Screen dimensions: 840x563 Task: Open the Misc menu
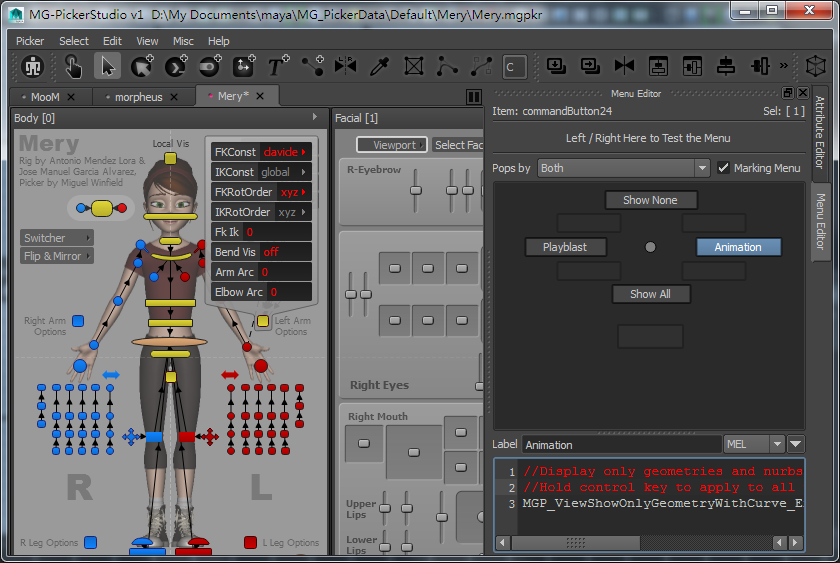point(183,41)
